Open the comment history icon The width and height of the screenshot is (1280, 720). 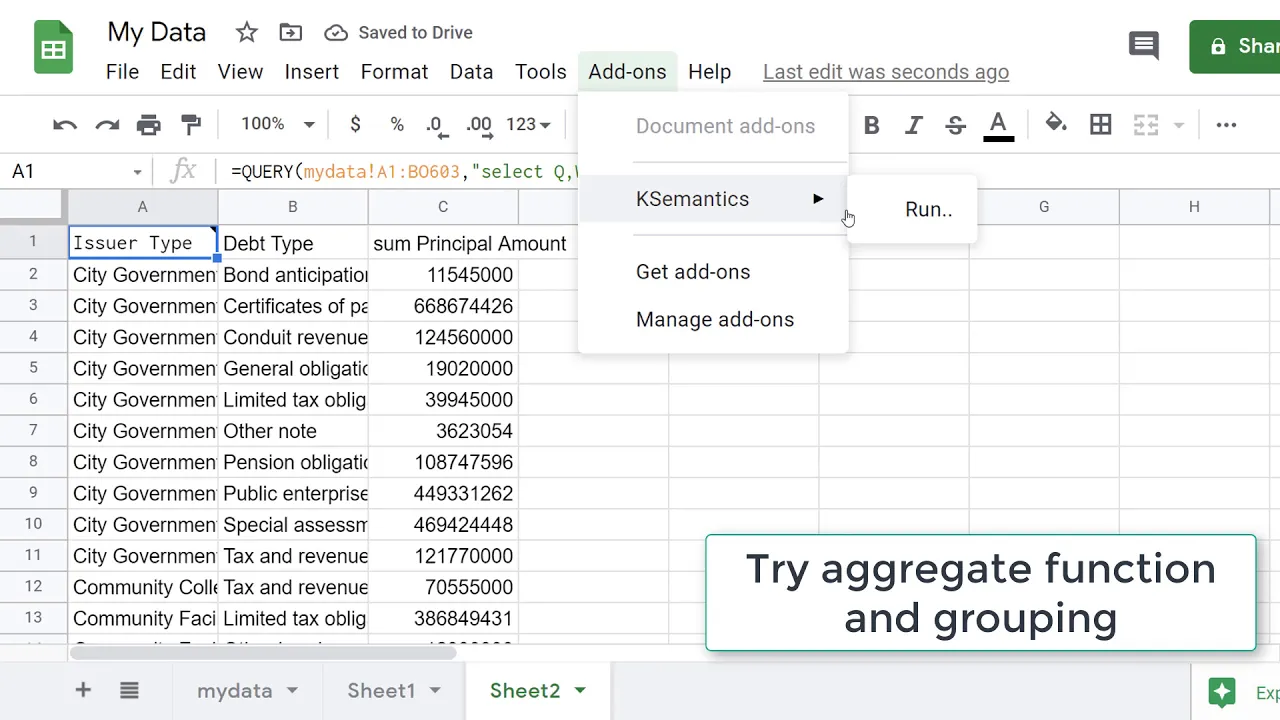pyautogui.click(x=1143, y=45)
